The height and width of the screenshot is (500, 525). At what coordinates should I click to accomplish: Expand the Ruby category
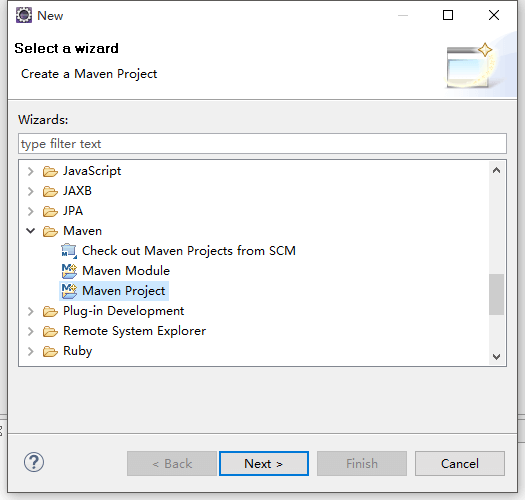[30, 351]
